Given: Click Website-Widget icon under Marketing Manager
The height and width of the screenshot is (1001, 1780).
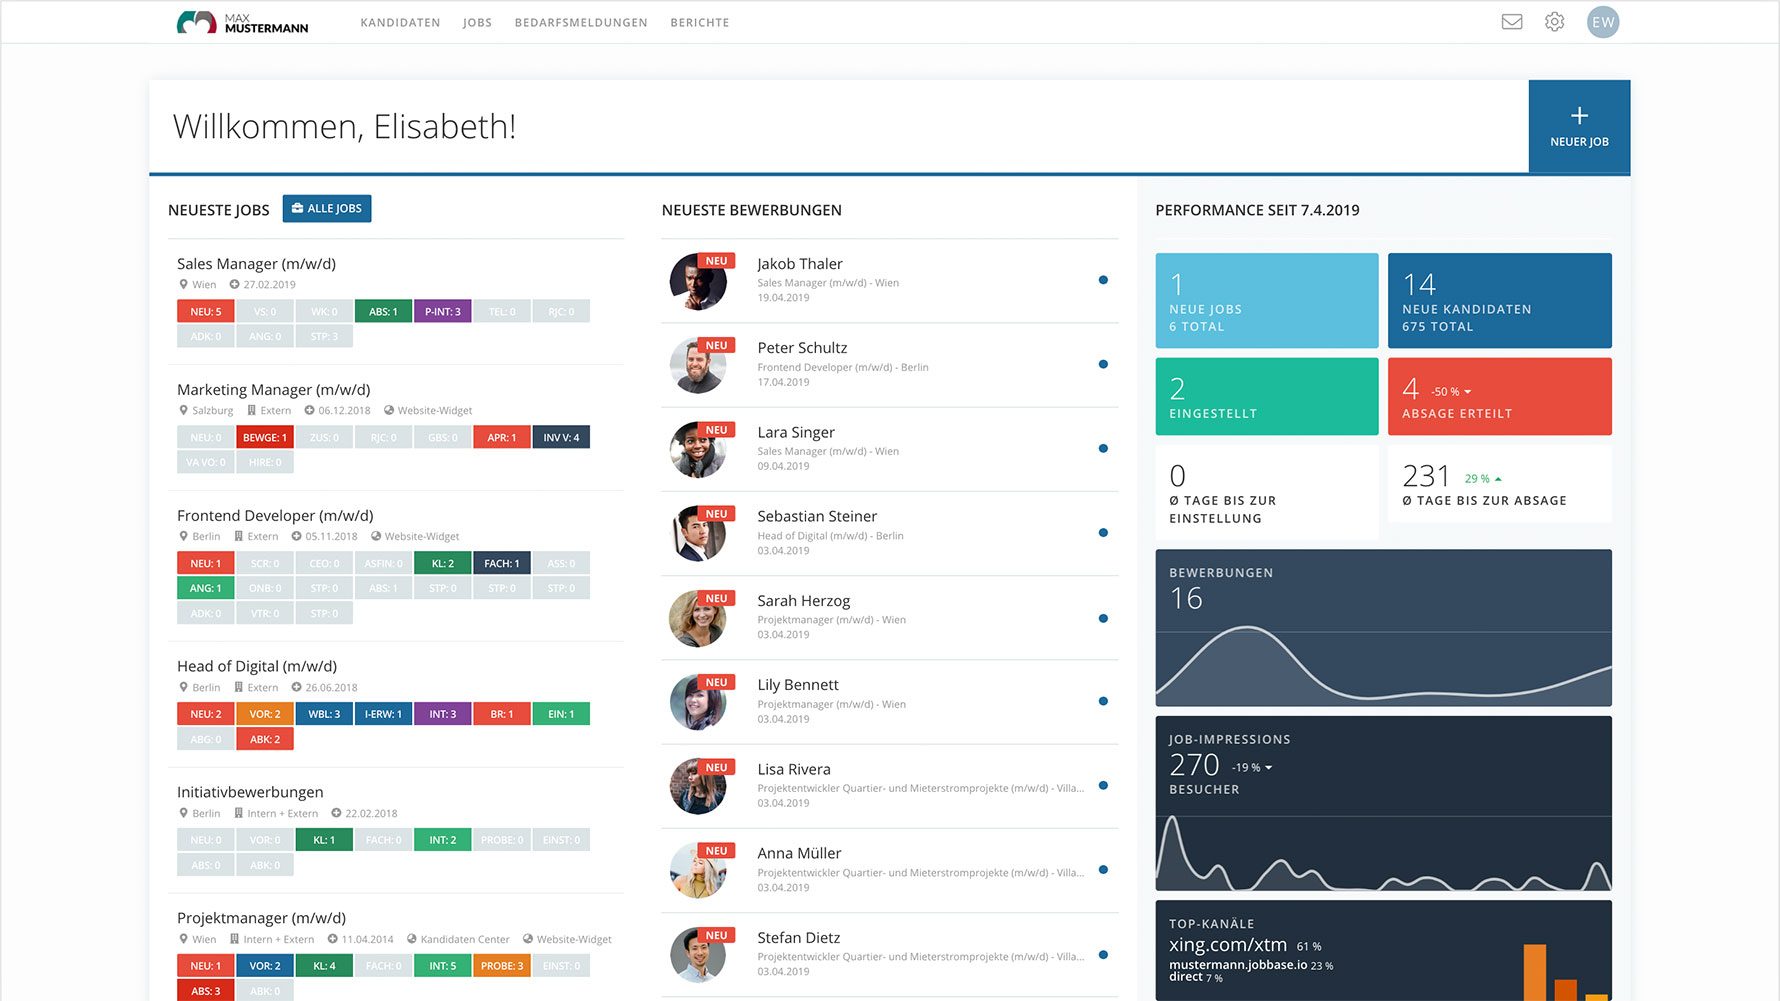Looking at the screenshot, I should click(389, 410).
